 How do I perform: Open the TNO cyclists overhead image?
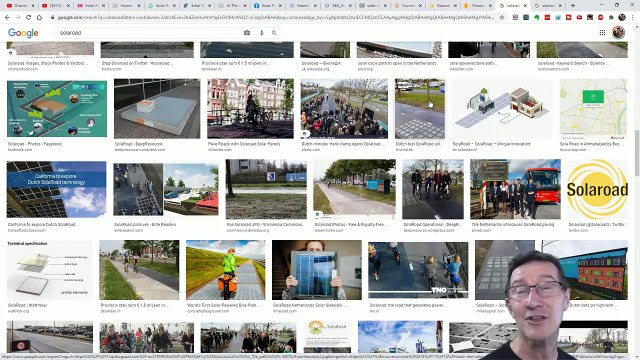point(418,270)
